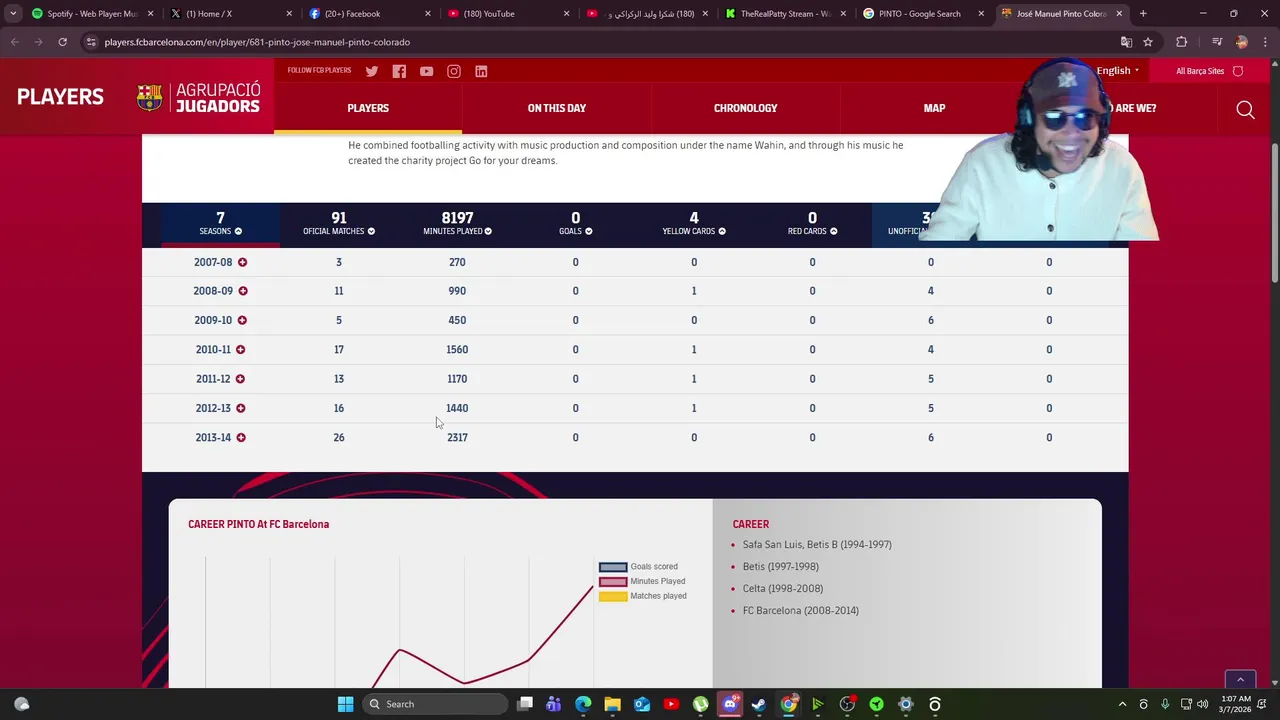This screenshot has height=720, width=1280.
Task: Open the FCB Players Twitter icon
Action: pyautogui.click(x=372, y=71)
